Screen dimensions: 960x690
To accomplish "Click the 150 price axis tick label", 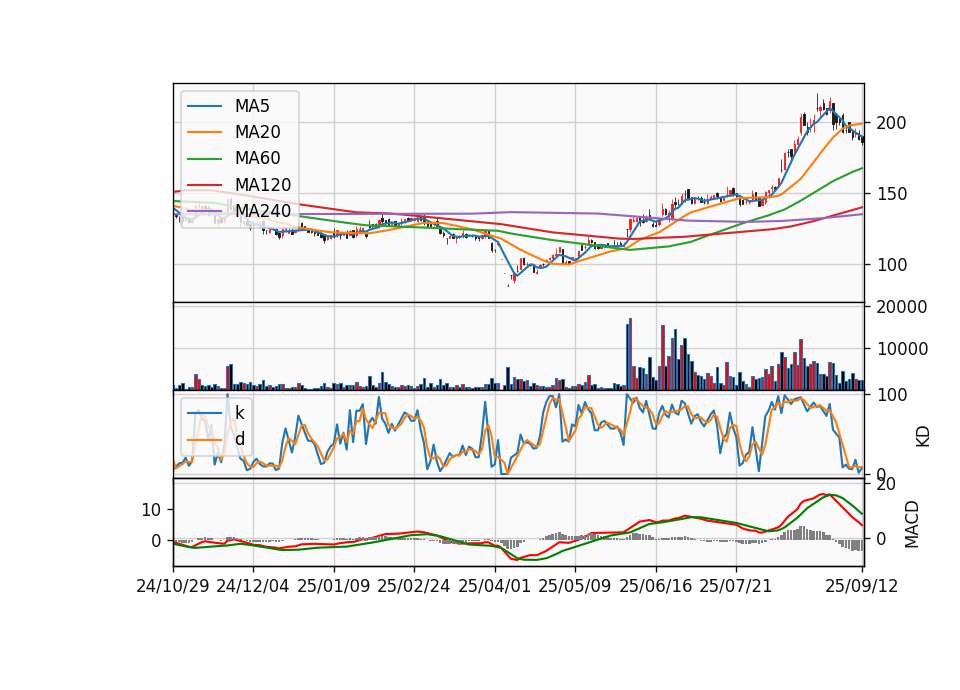I will [891, 194].
